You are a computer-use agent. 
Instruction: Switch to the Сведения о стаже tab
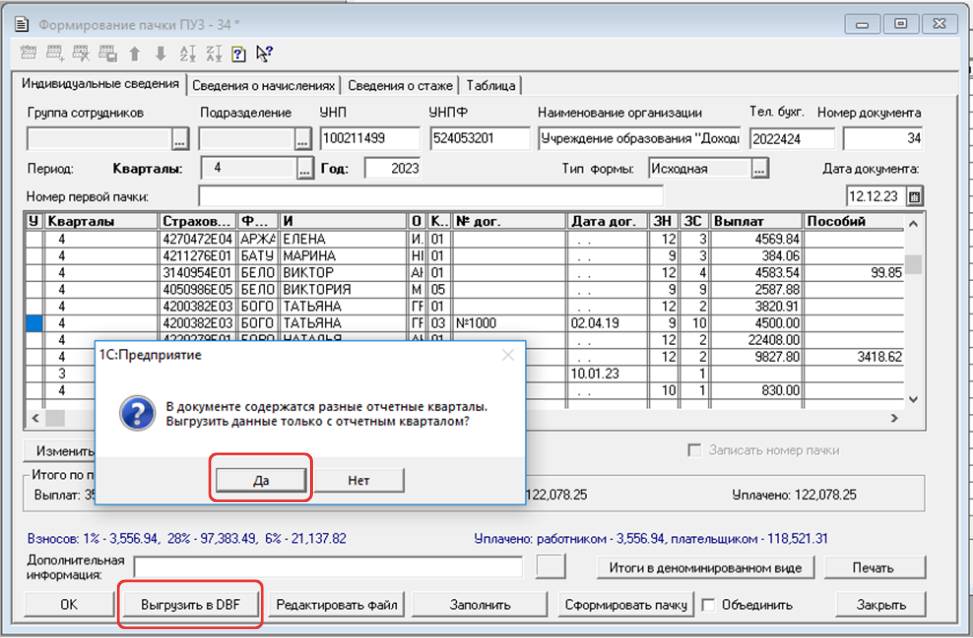[x=400, y=85]
